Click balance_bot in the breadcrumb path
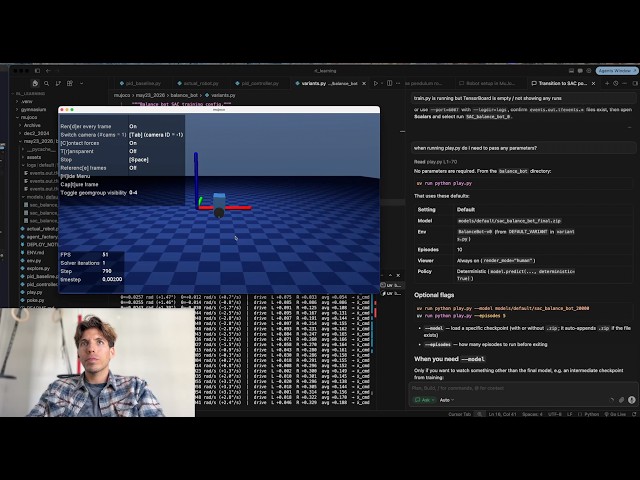Viewport: 640px width, 480px height. (x=184, y=95)
